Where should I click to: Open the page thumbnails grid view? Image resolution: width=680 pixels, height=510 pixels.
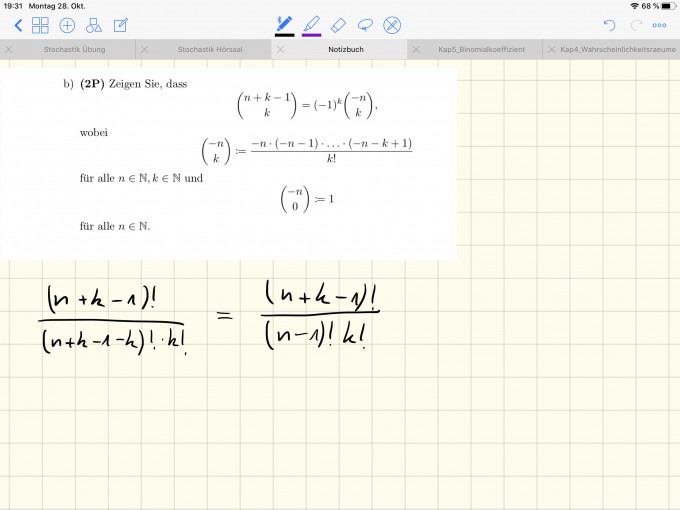coord(41,25)
